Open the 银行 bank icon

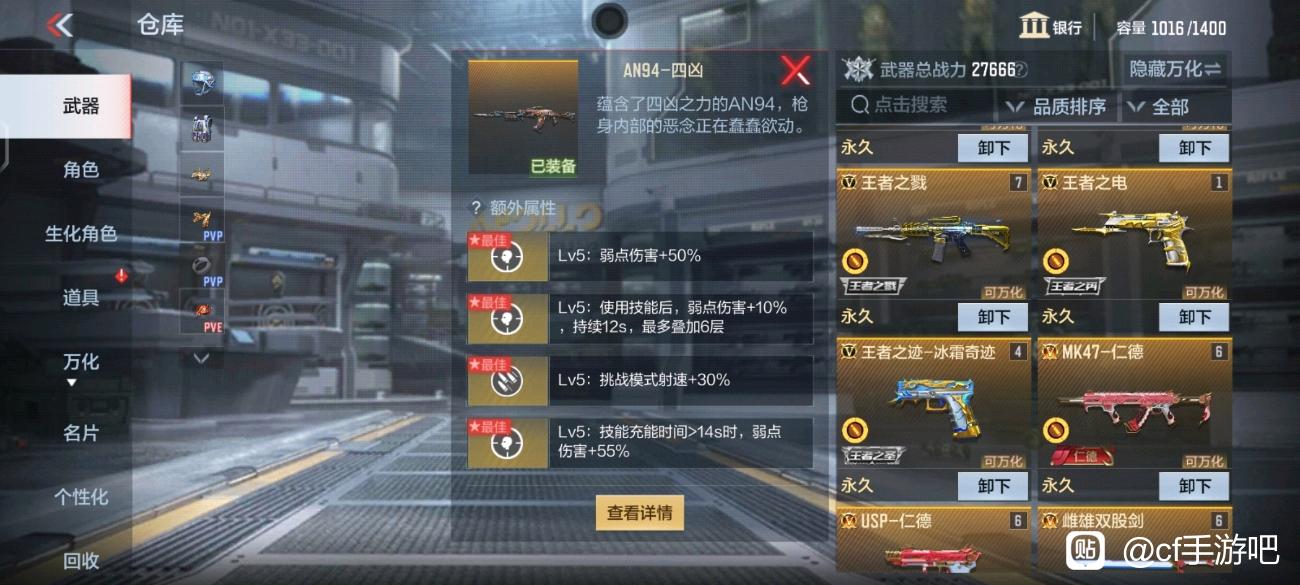point(1034,25)
